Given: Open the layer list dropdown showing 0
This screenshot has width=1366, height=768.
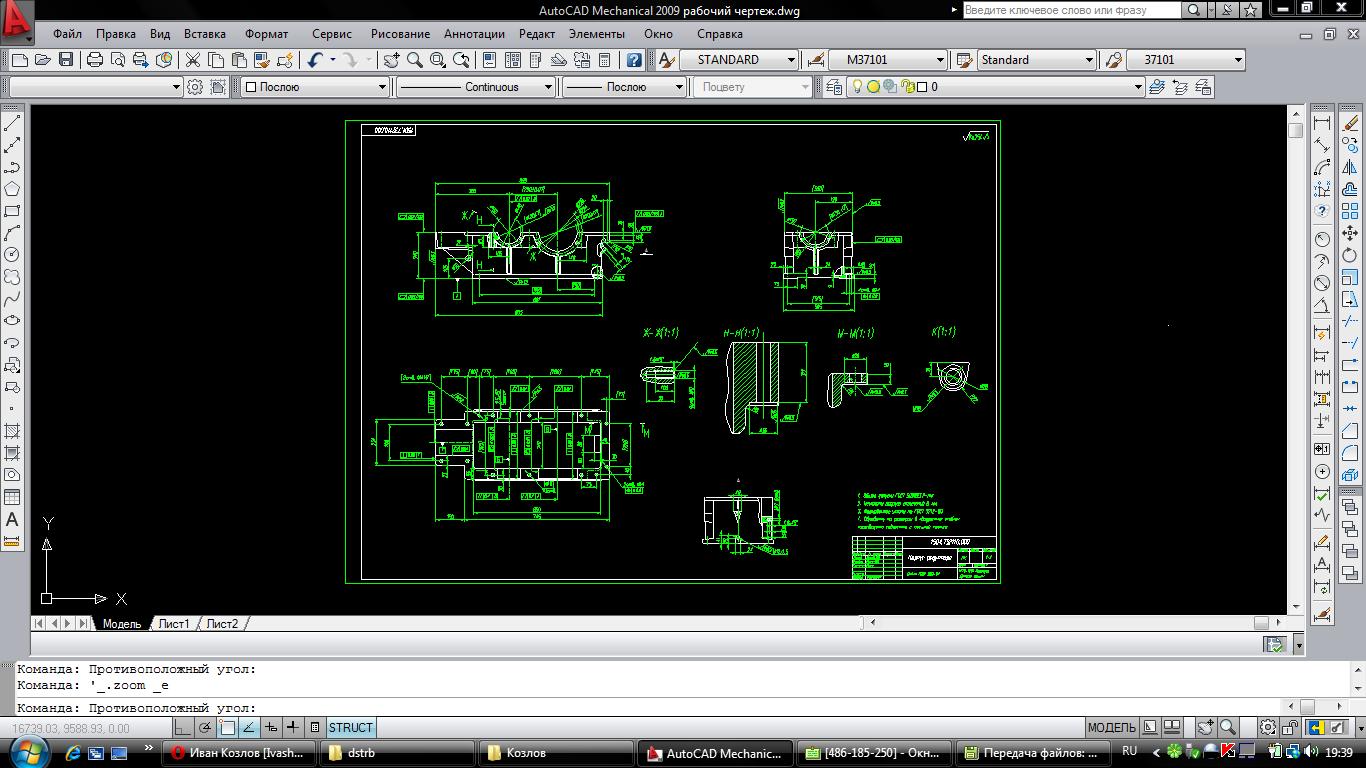Looking at the screenshot, I should click(x=998, y=87).
